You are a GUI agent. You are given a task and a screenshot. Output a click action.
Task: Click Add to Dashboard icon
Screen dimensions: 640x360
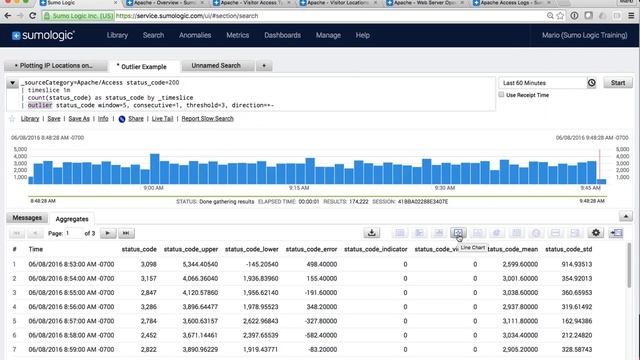pyautogui.click(x=616, y=233)
